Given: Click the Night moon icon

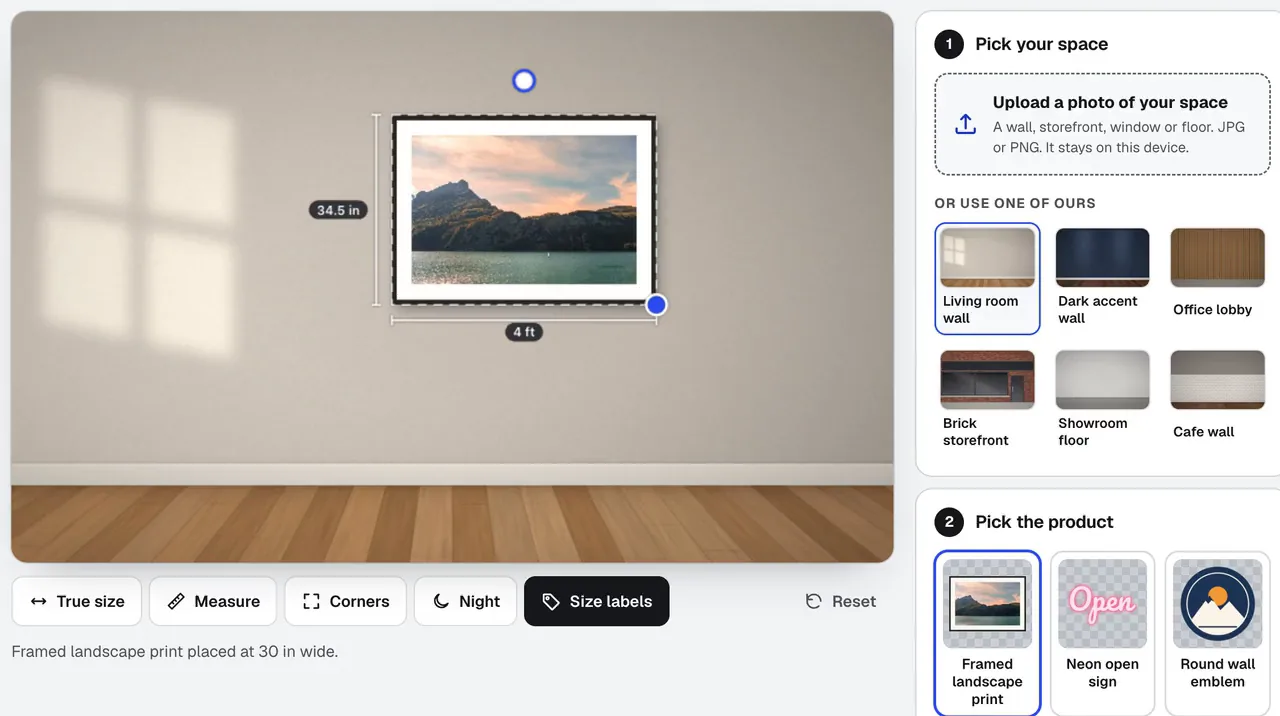Looking at the screenshot, I should click(x=441, y=601).
